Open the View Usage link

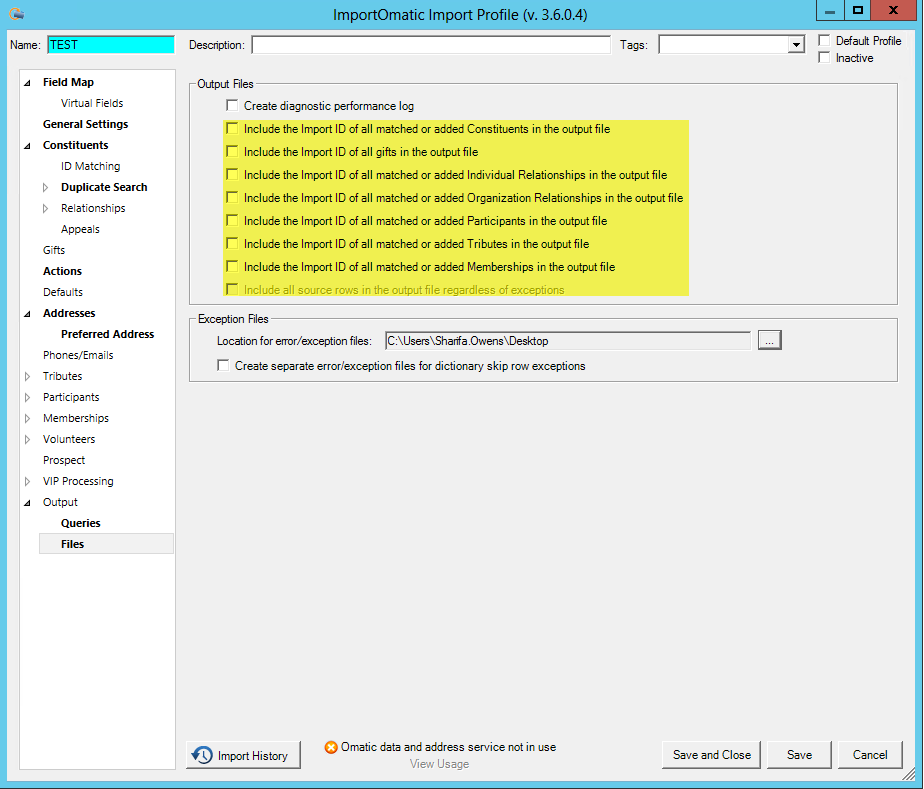coord(439,764)
